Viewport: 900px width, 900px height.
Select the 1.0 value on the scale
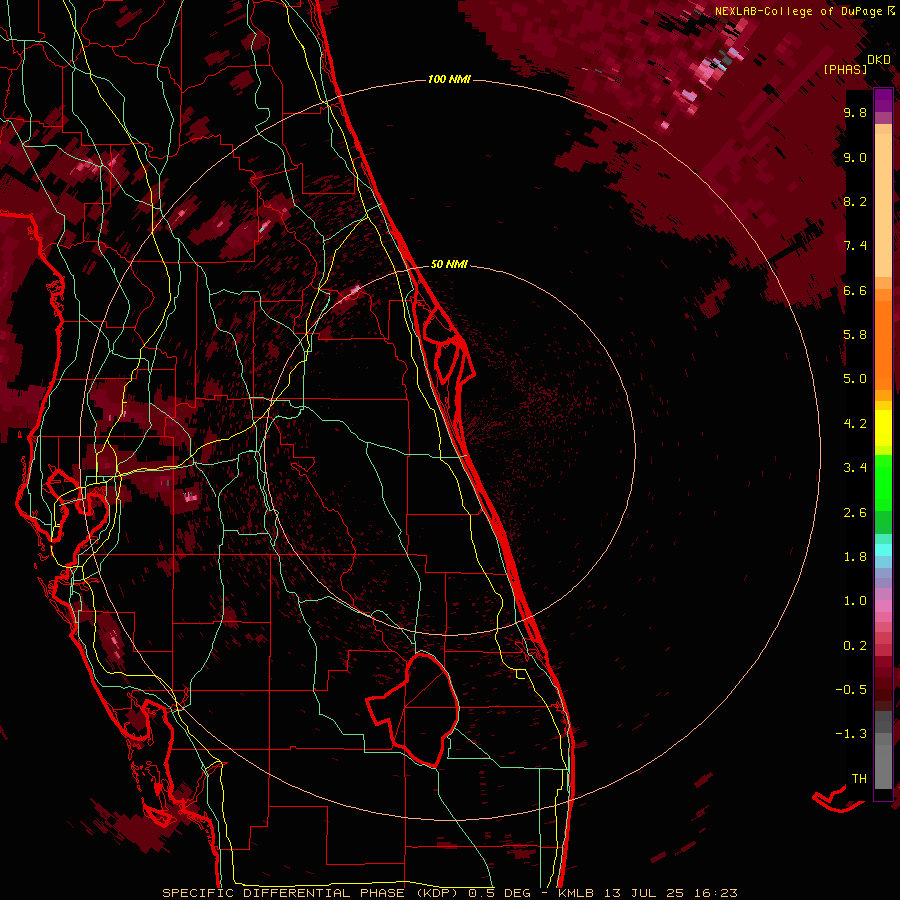tap(855, 601)
